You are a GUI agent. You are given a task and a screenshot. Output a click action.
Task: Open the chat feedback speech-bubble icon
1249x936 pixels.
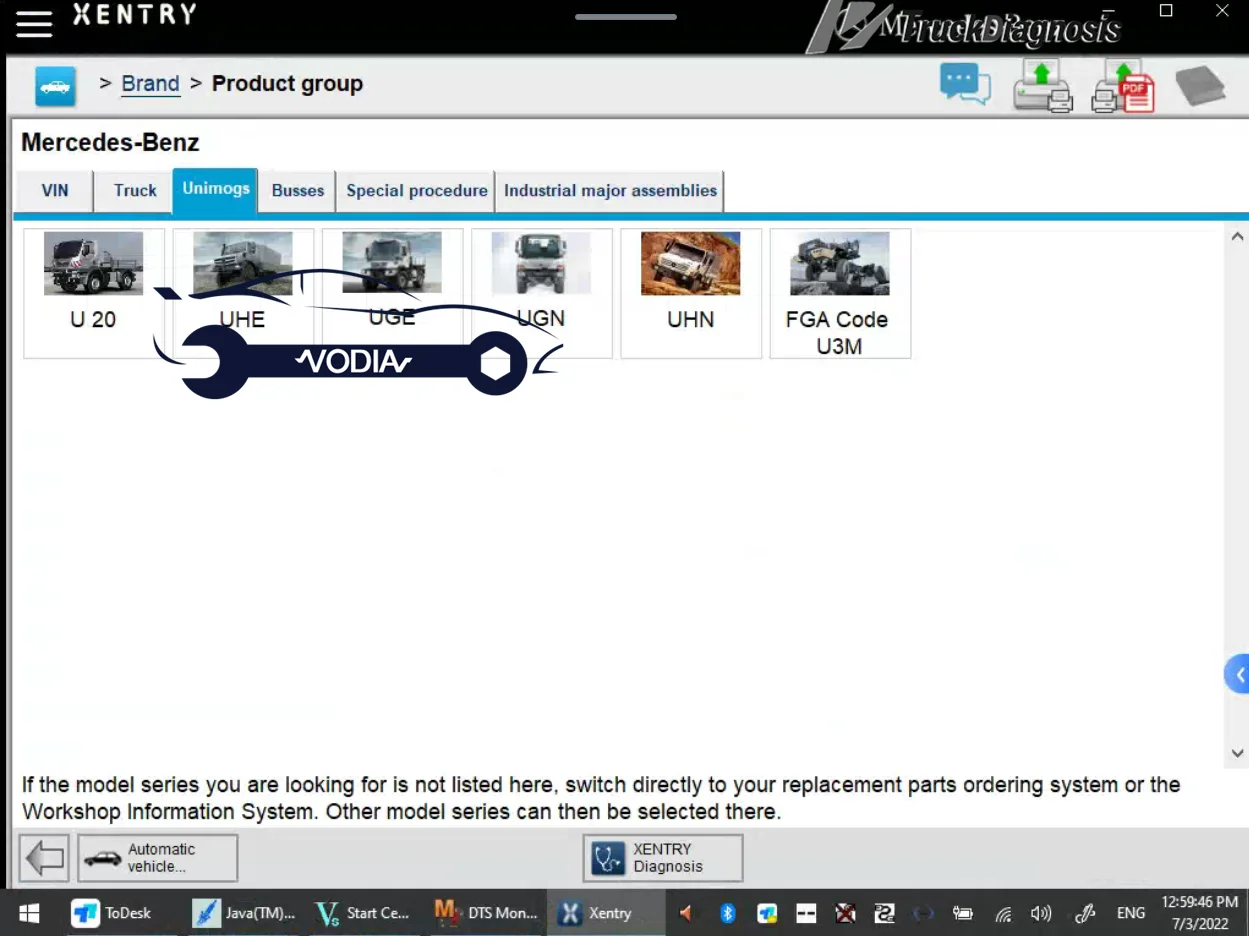click(x=965, y=84)
